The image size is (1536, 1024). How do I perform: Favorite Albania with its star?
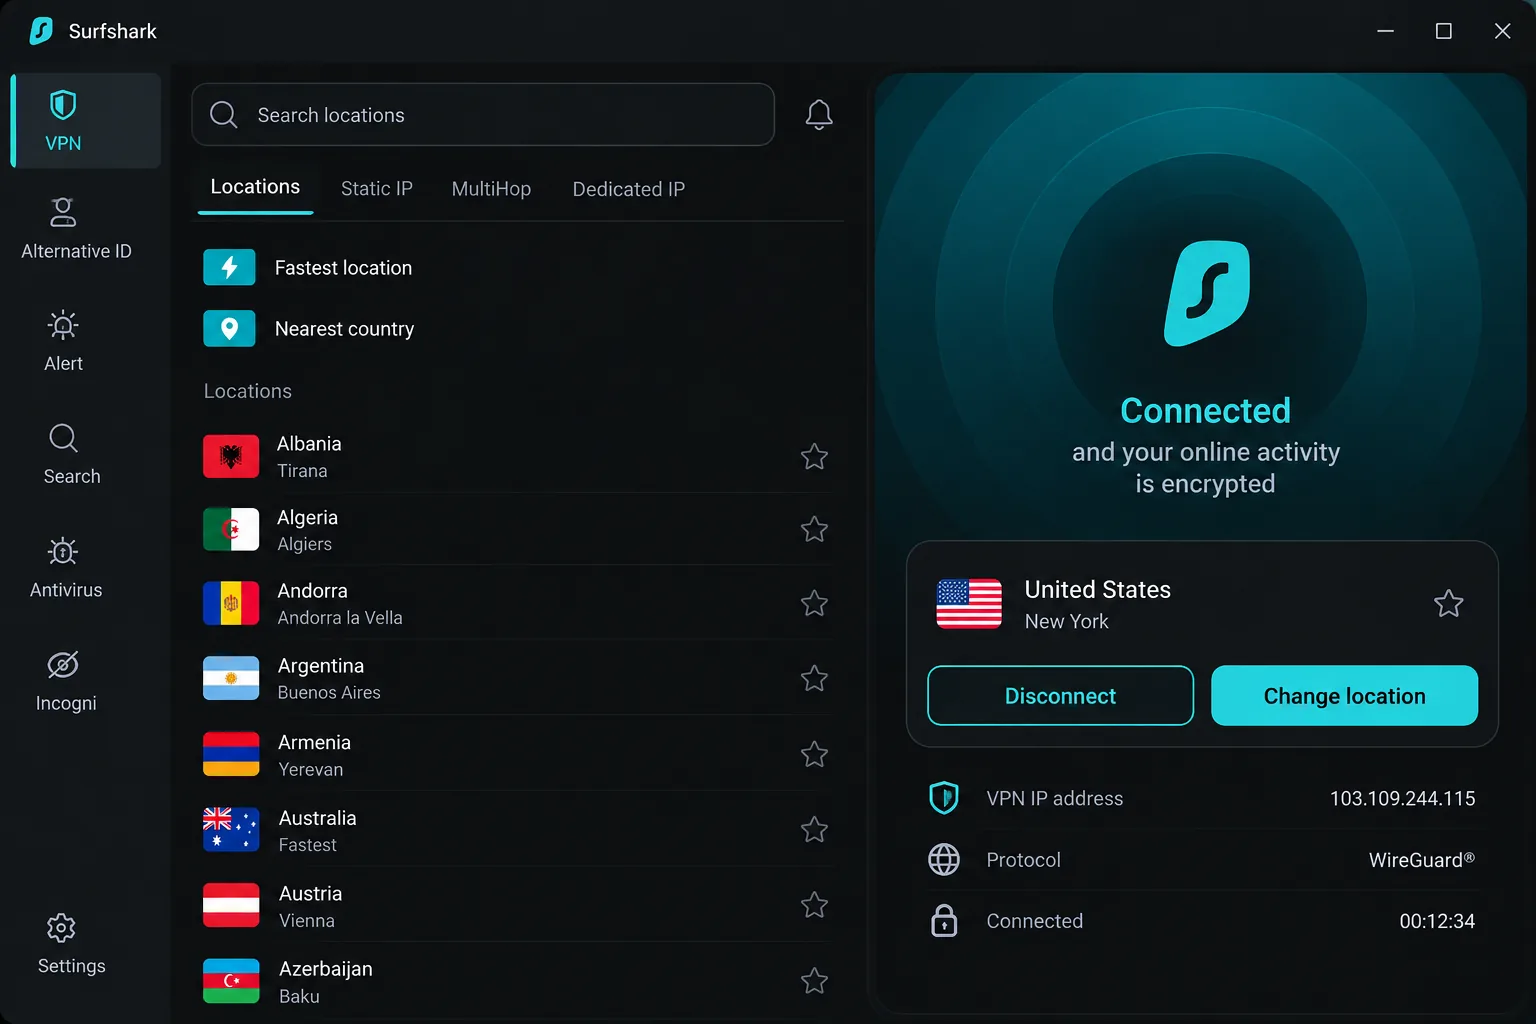click(814, 457)
